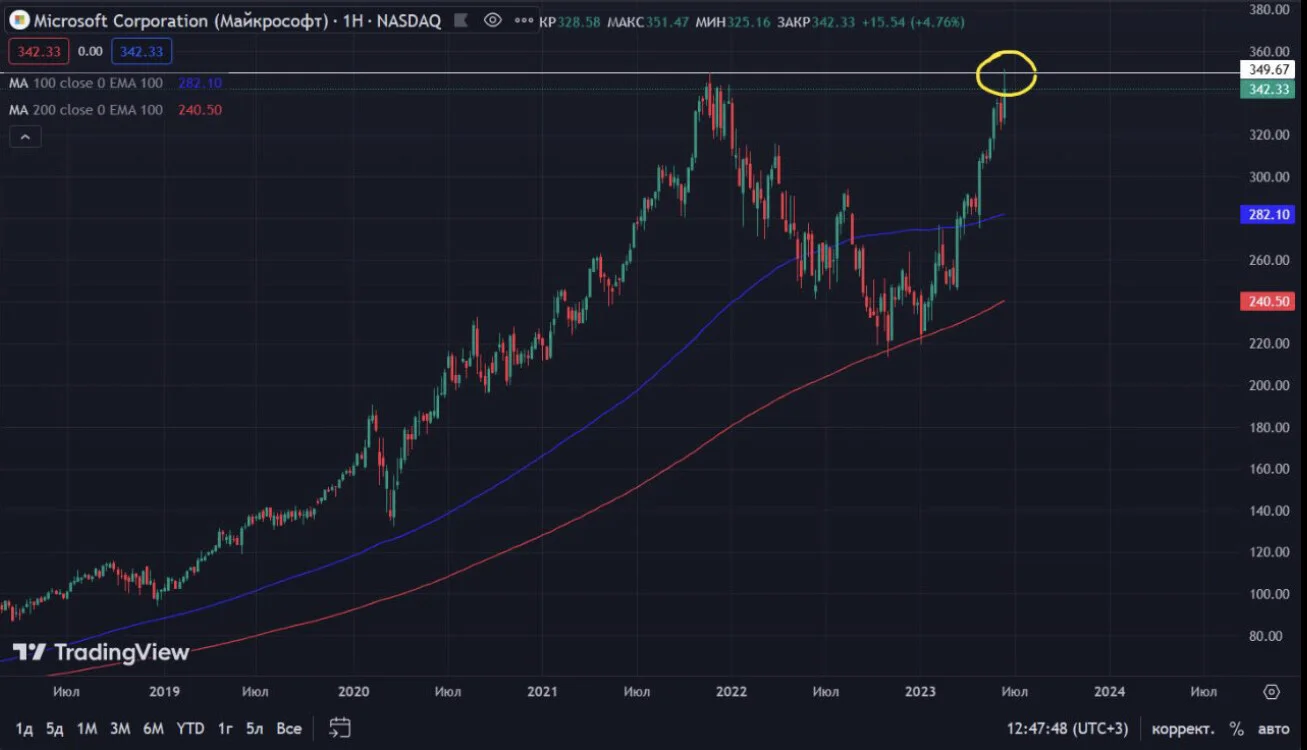Screen dimensions: 1307x750
Task: Switch to the 3М time range
Action: (120, 728)
